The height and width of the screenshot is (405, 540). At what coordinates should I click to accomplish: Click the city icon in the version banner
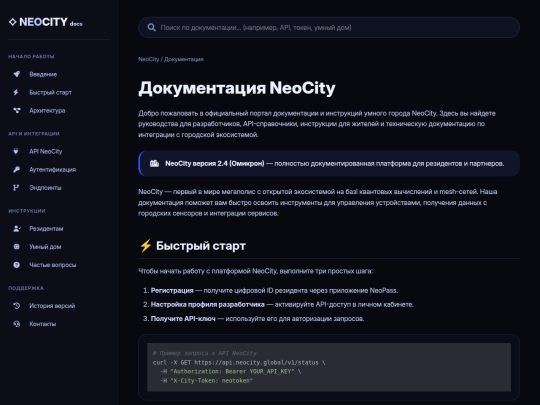click(x=154, y=164)
